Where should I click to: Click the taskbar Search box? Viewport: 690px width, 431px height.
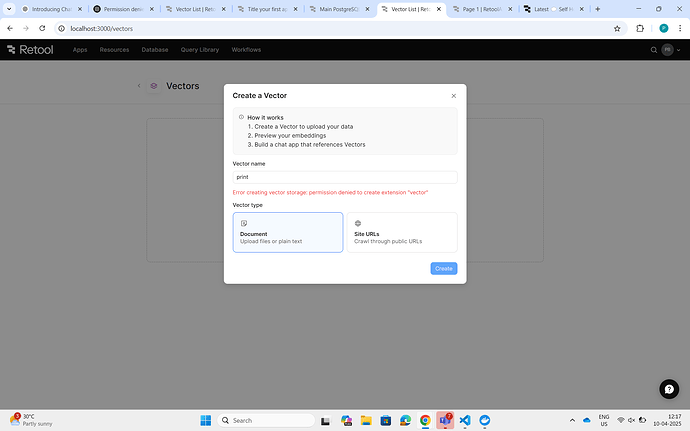(x=266, y=420)
